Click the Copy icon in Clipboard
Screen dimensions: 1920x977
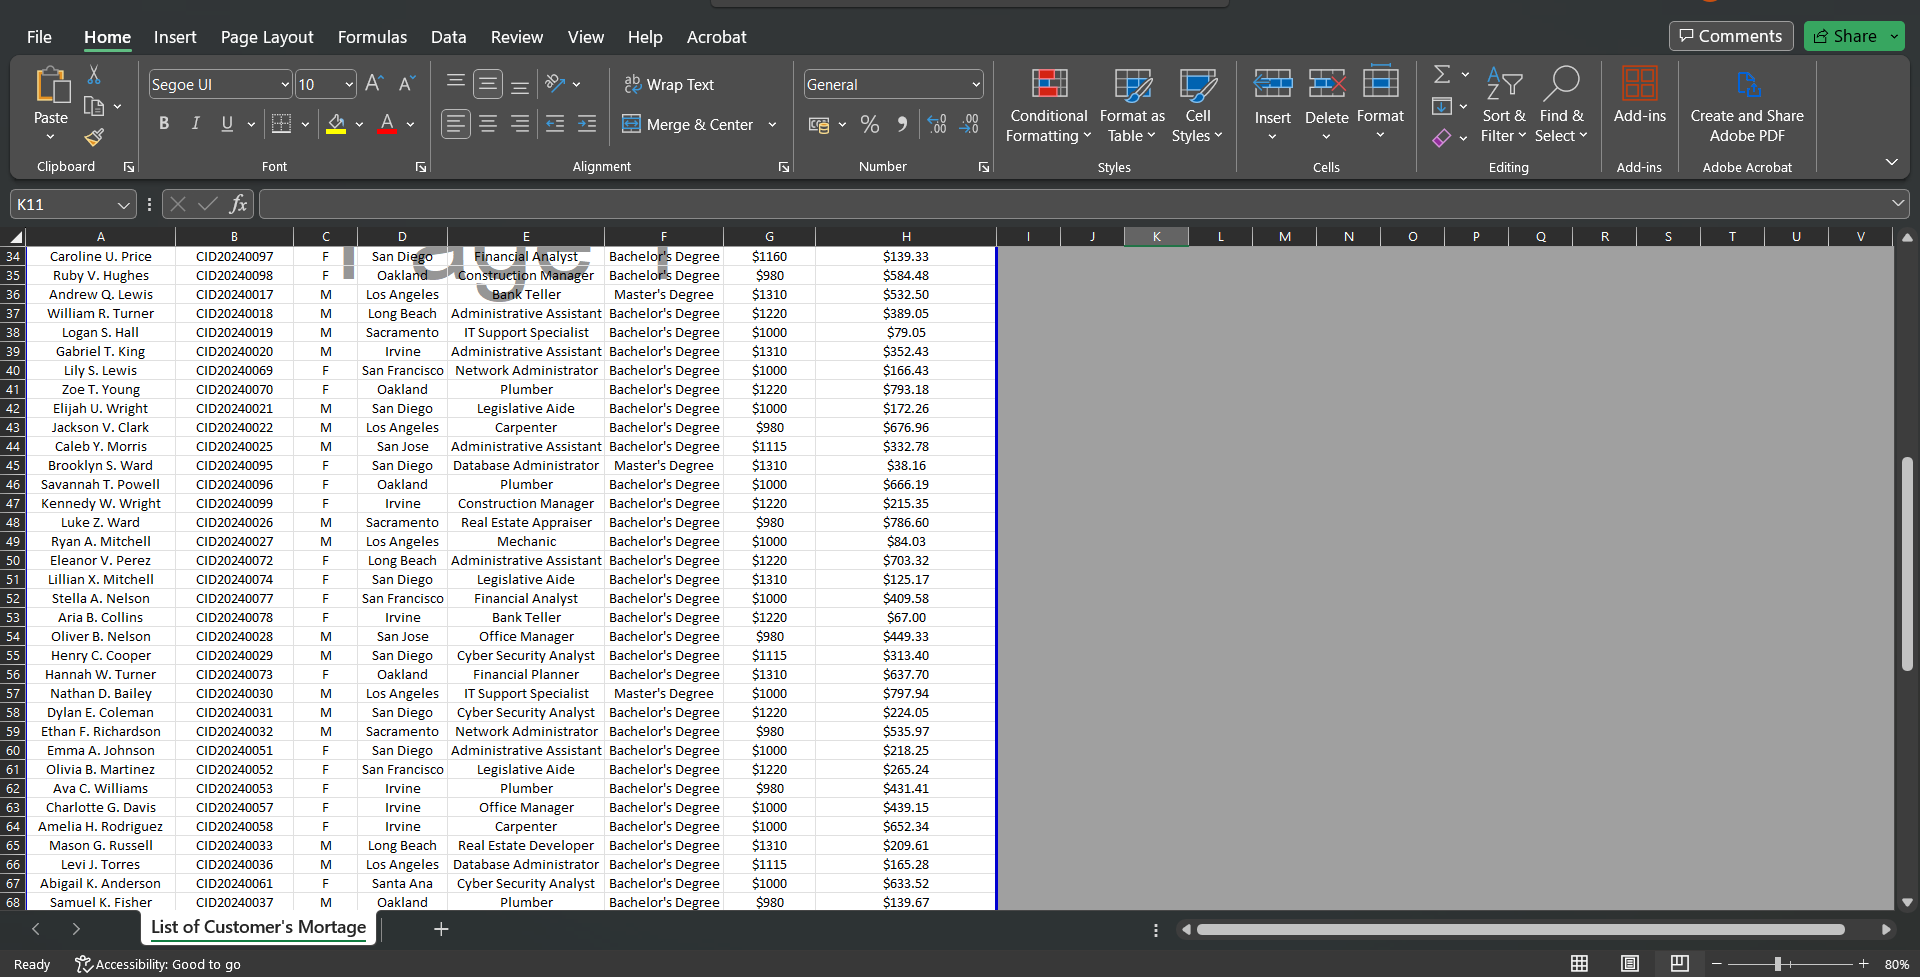coord(94,106)
